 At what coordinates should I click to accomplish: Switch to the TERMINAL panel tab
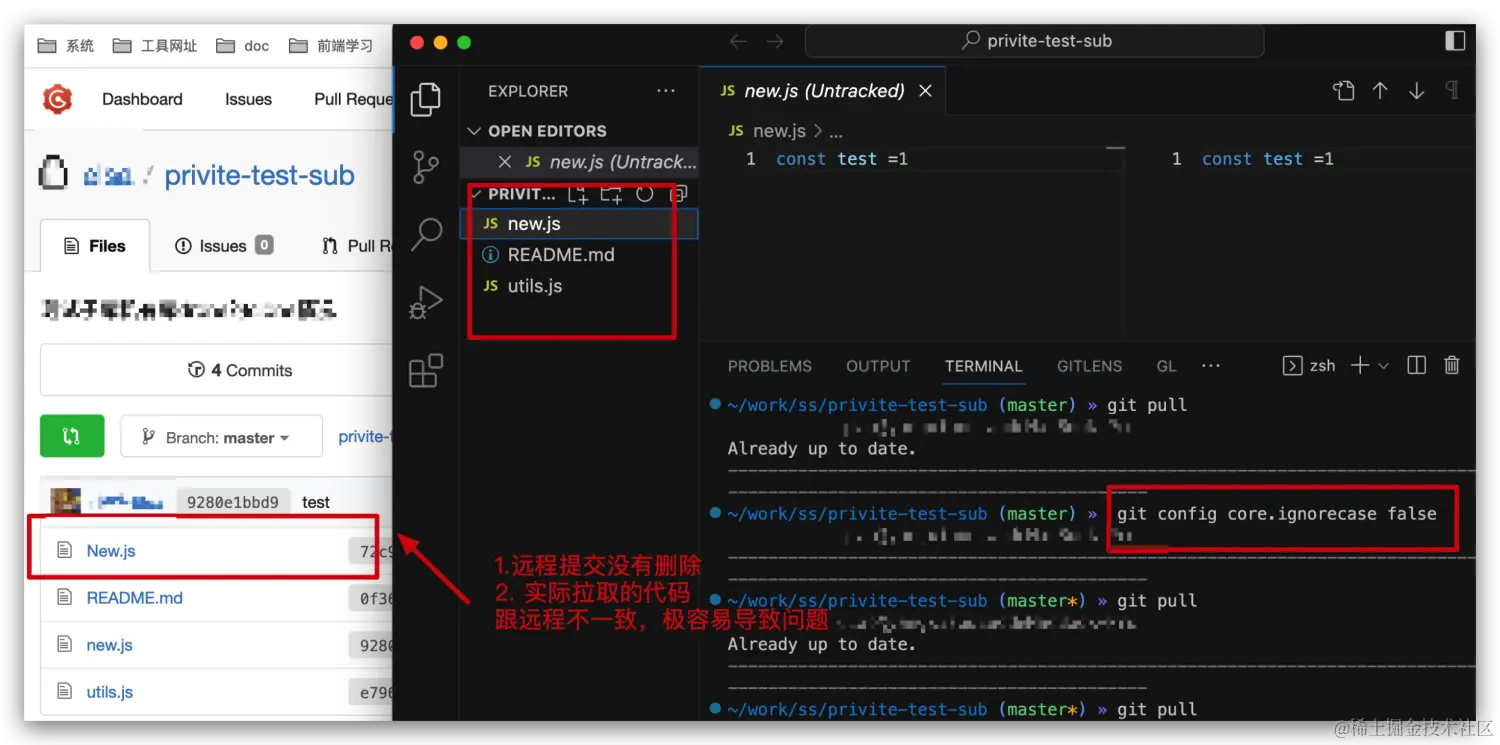(984, 366)
